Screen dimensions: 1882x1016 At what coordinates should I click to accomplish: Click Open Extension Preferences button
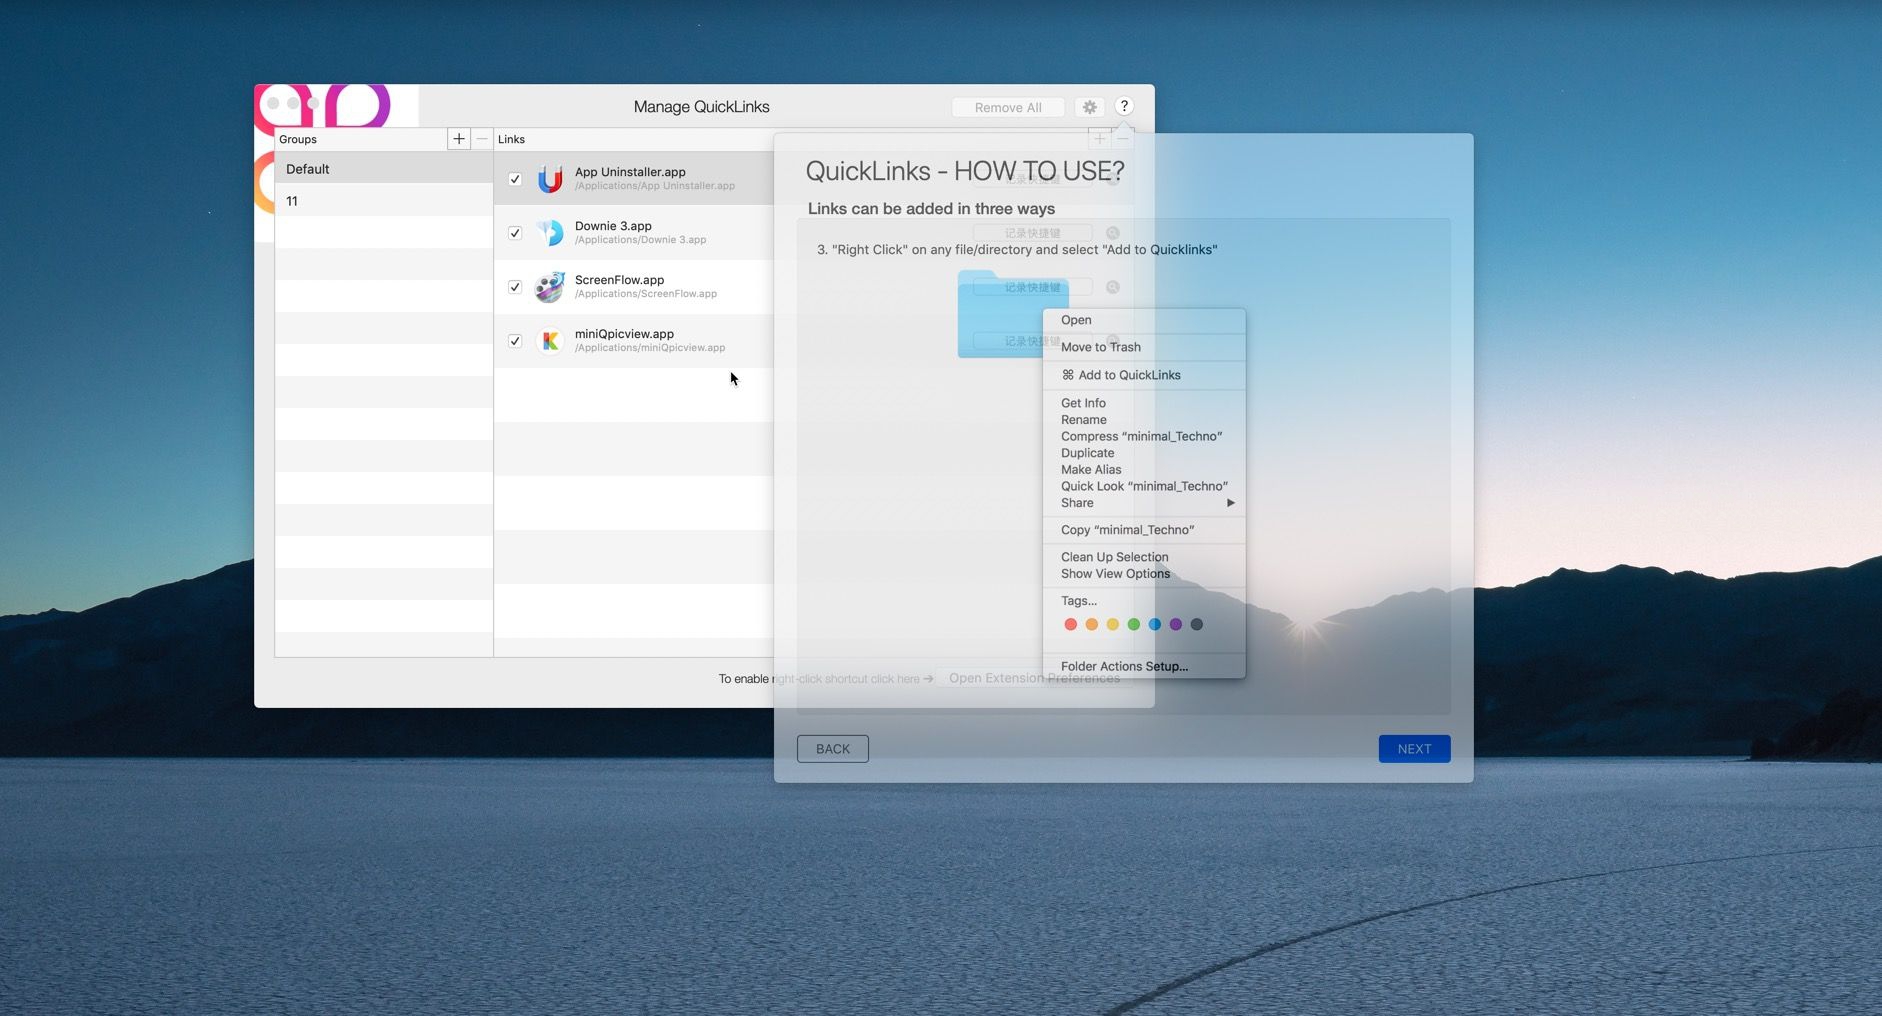(1034, 678)
